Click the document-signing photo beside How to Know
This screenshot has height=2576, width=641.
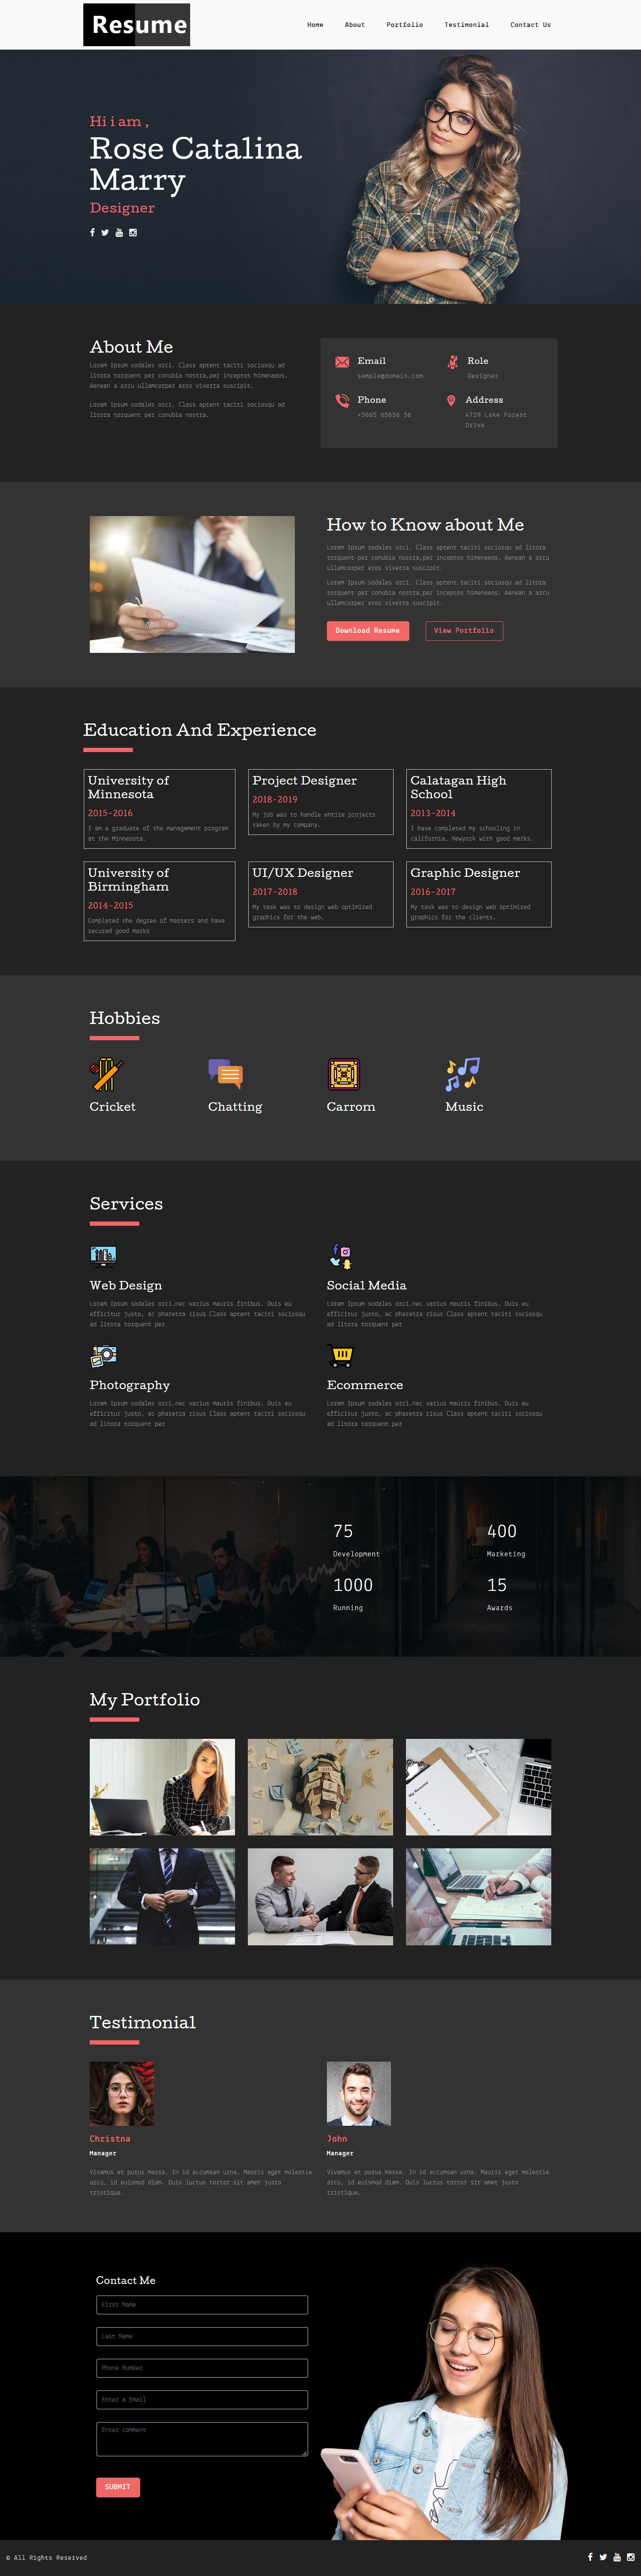[x=192, y=585]
